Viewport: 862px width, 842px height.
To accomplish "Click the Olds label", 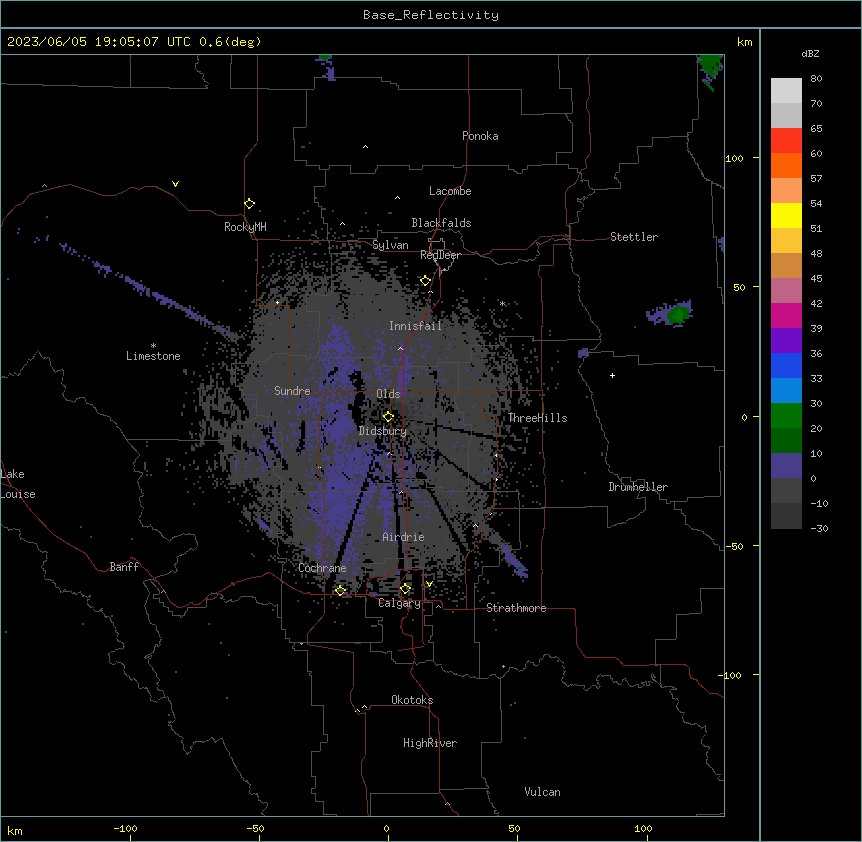I will pyautogui.click(x=388, y=394).
